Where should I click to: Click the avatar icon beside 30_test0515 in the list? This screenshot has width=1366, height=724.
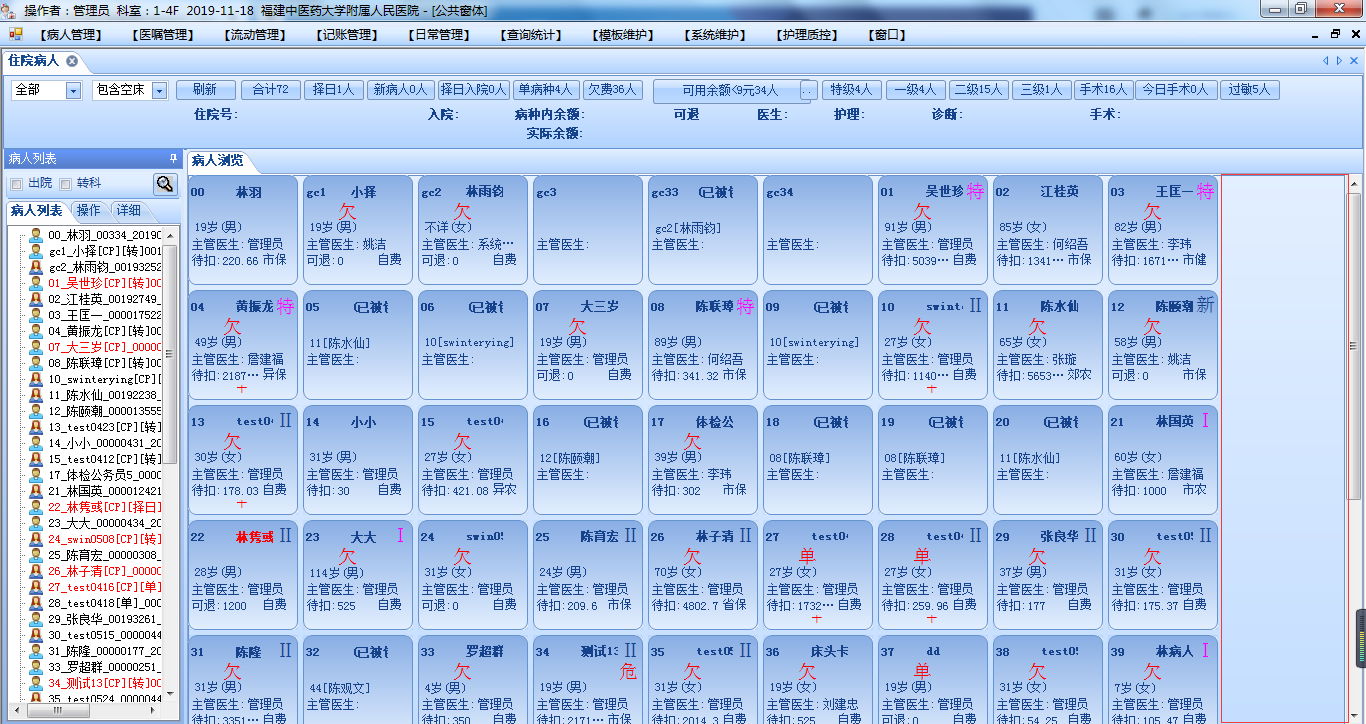click(x=36, y=635)
